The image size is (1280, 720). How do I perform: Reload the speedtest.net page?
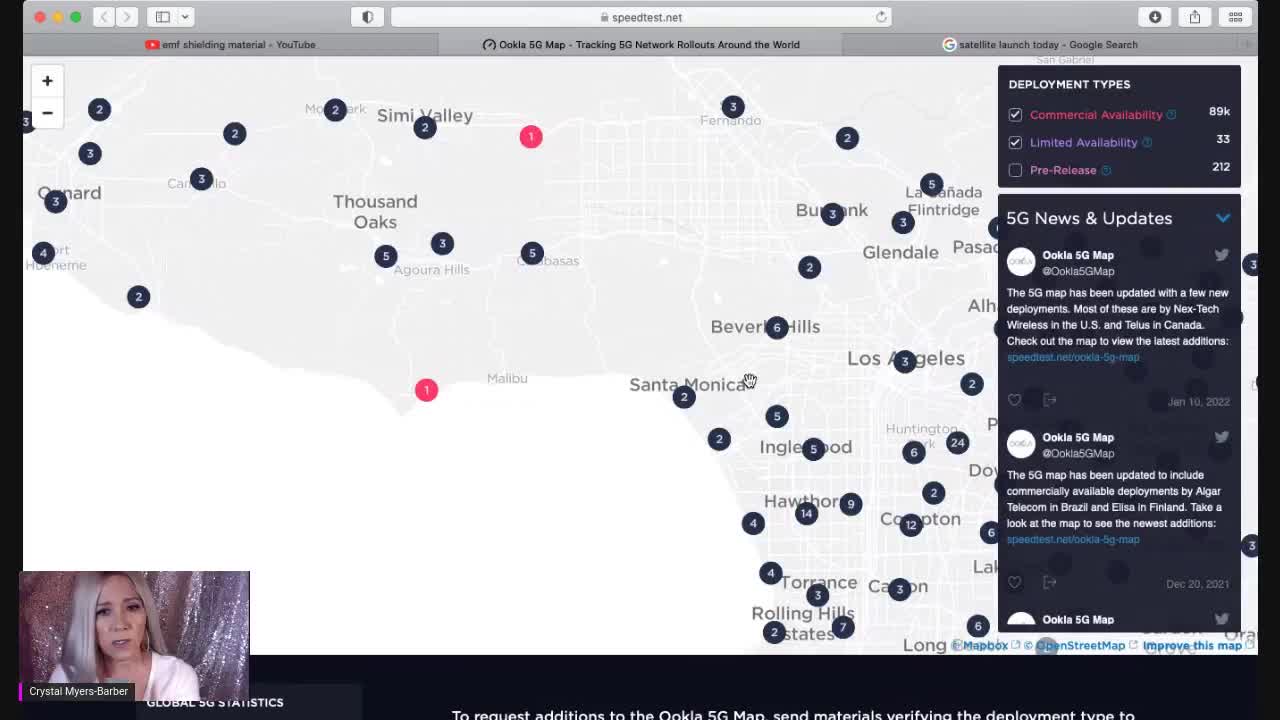tap(881, 17)
